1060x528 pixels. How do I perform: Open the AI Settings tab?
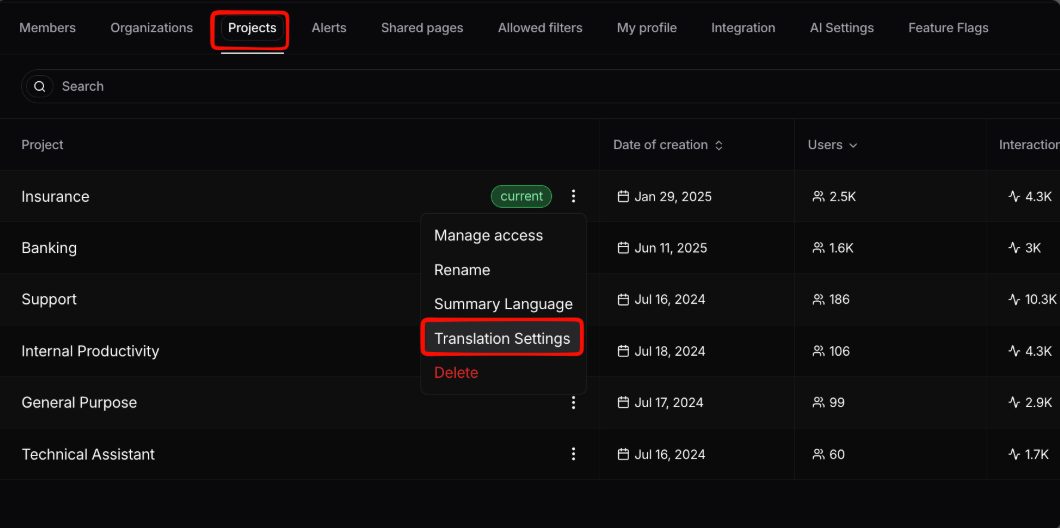(x=842, y=28)
